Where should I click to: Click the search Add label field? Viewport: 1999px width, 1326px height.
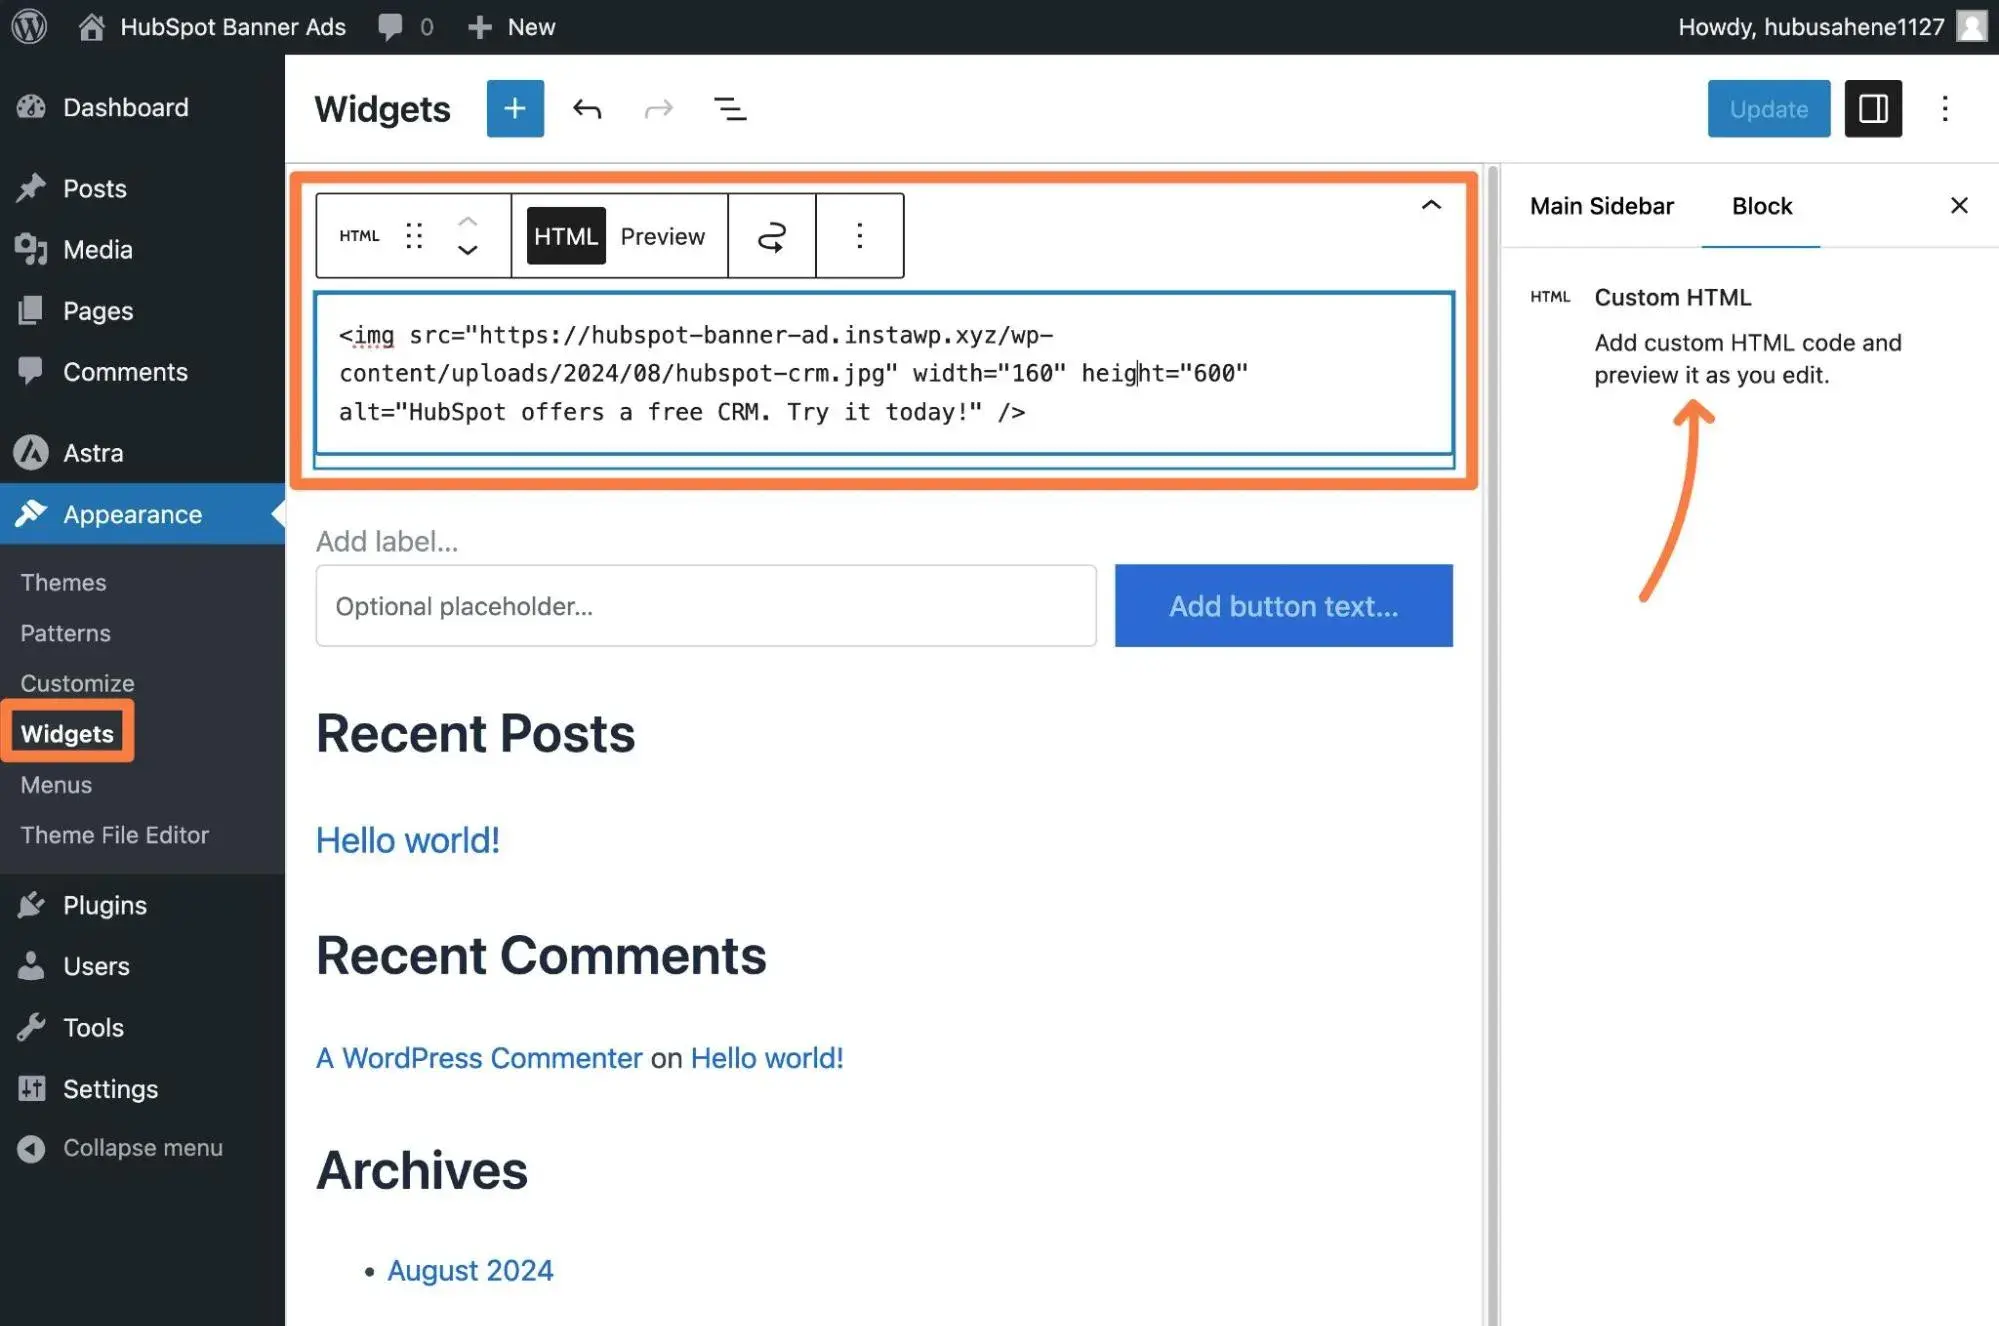pyautogui.click(x=387, y=541)
